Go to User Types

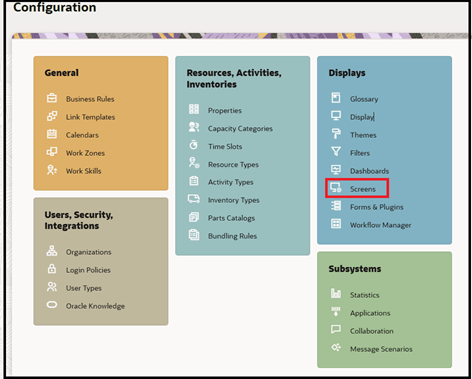(84, 288)
